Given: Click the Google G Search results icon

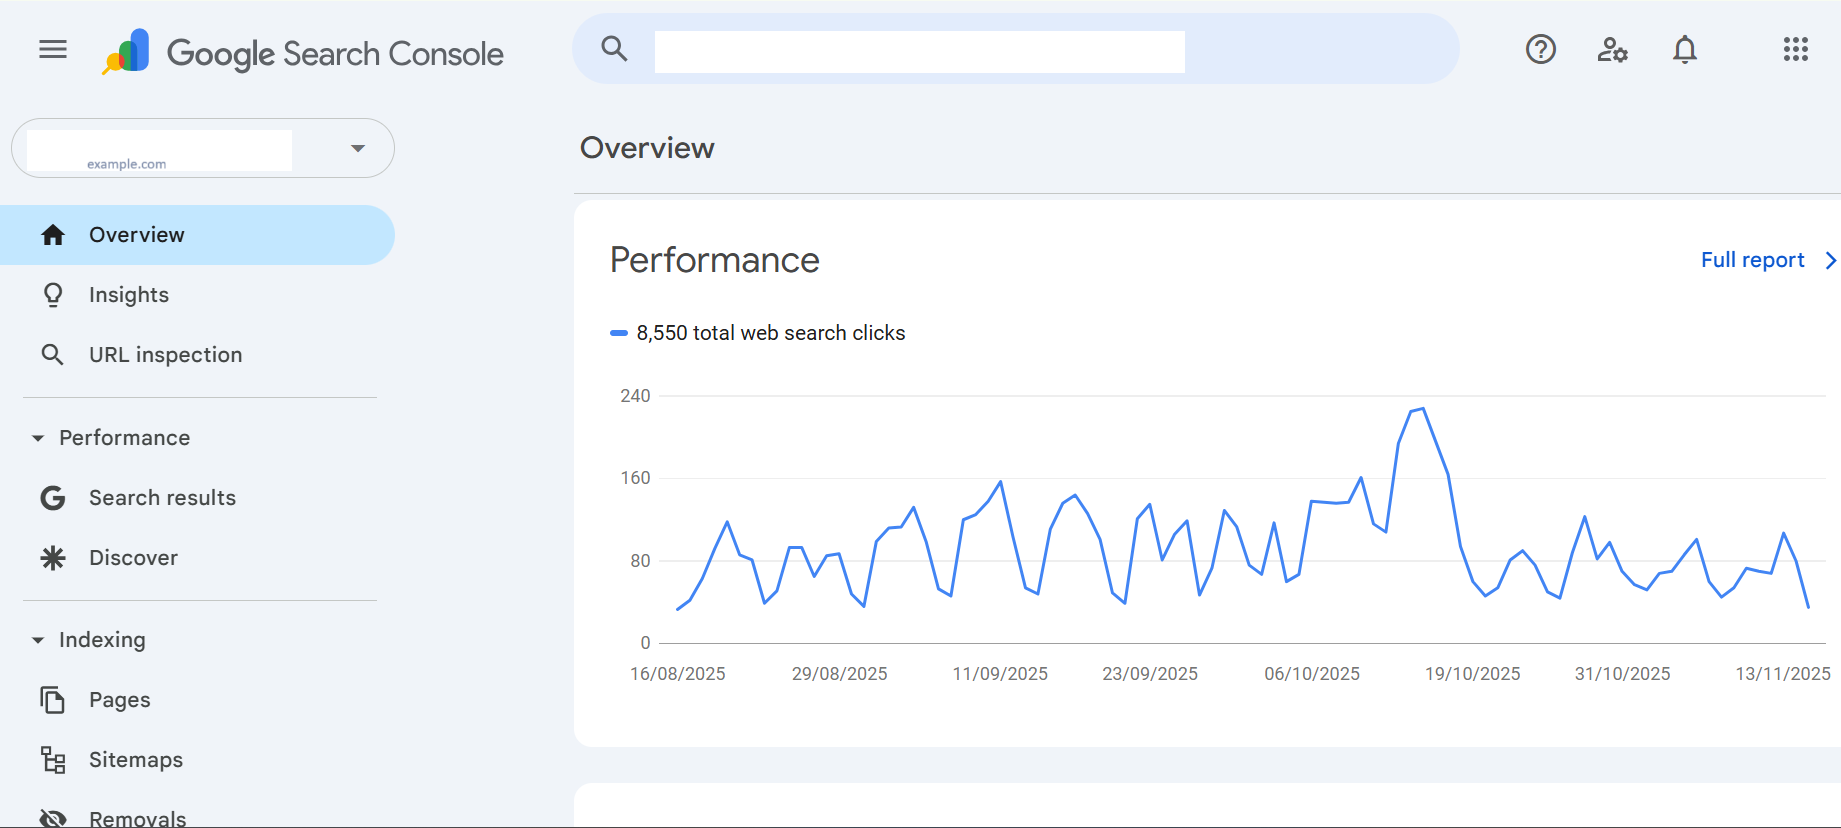Looking at the screenshot, I should click(53, 498).
